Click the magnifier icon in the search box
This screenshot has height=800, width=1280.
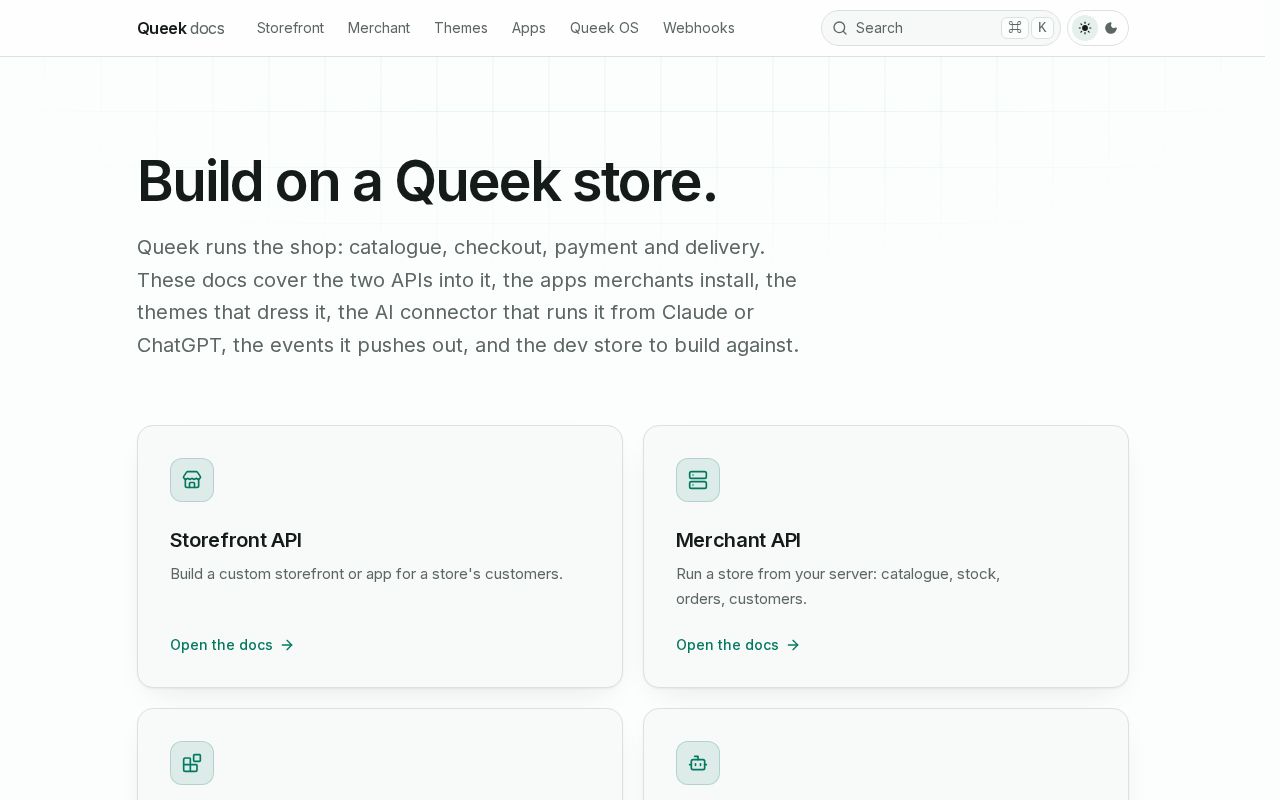[840, 28]
